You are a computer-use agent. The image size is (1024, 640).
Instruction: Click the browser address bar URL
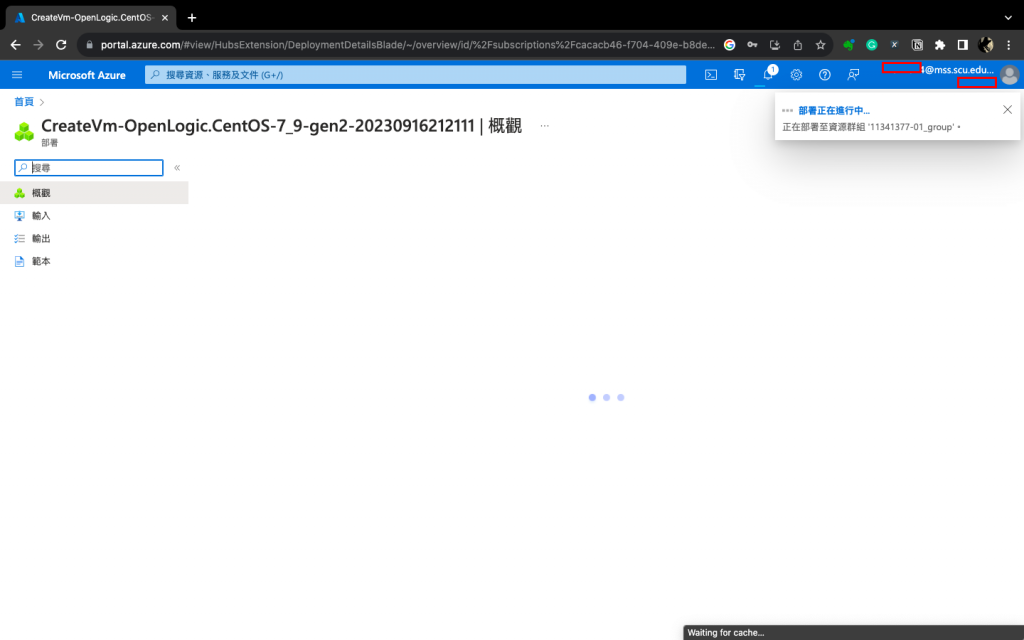408,45
